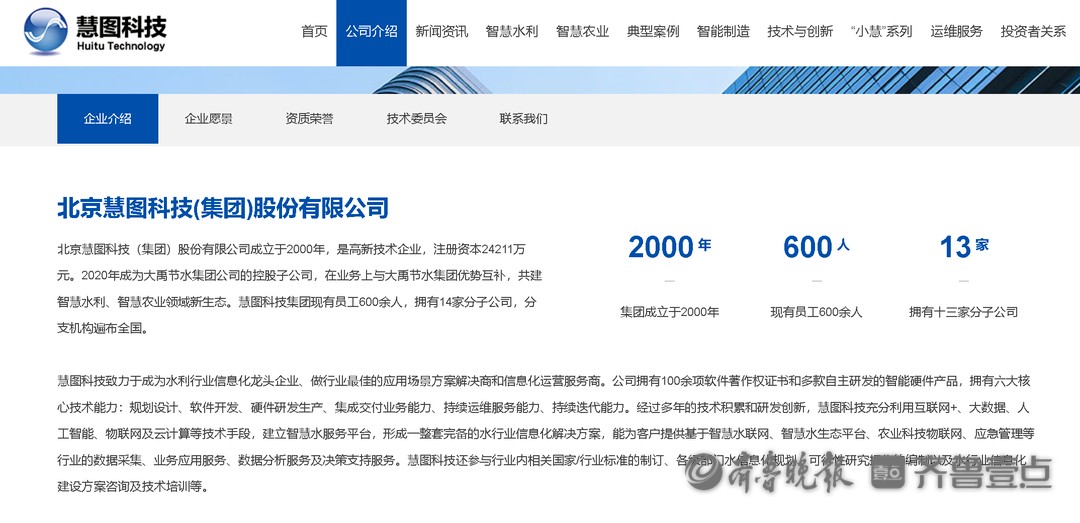Switch to the 企业介绍 tab
Screen dimensions: 1080x523
107,119
